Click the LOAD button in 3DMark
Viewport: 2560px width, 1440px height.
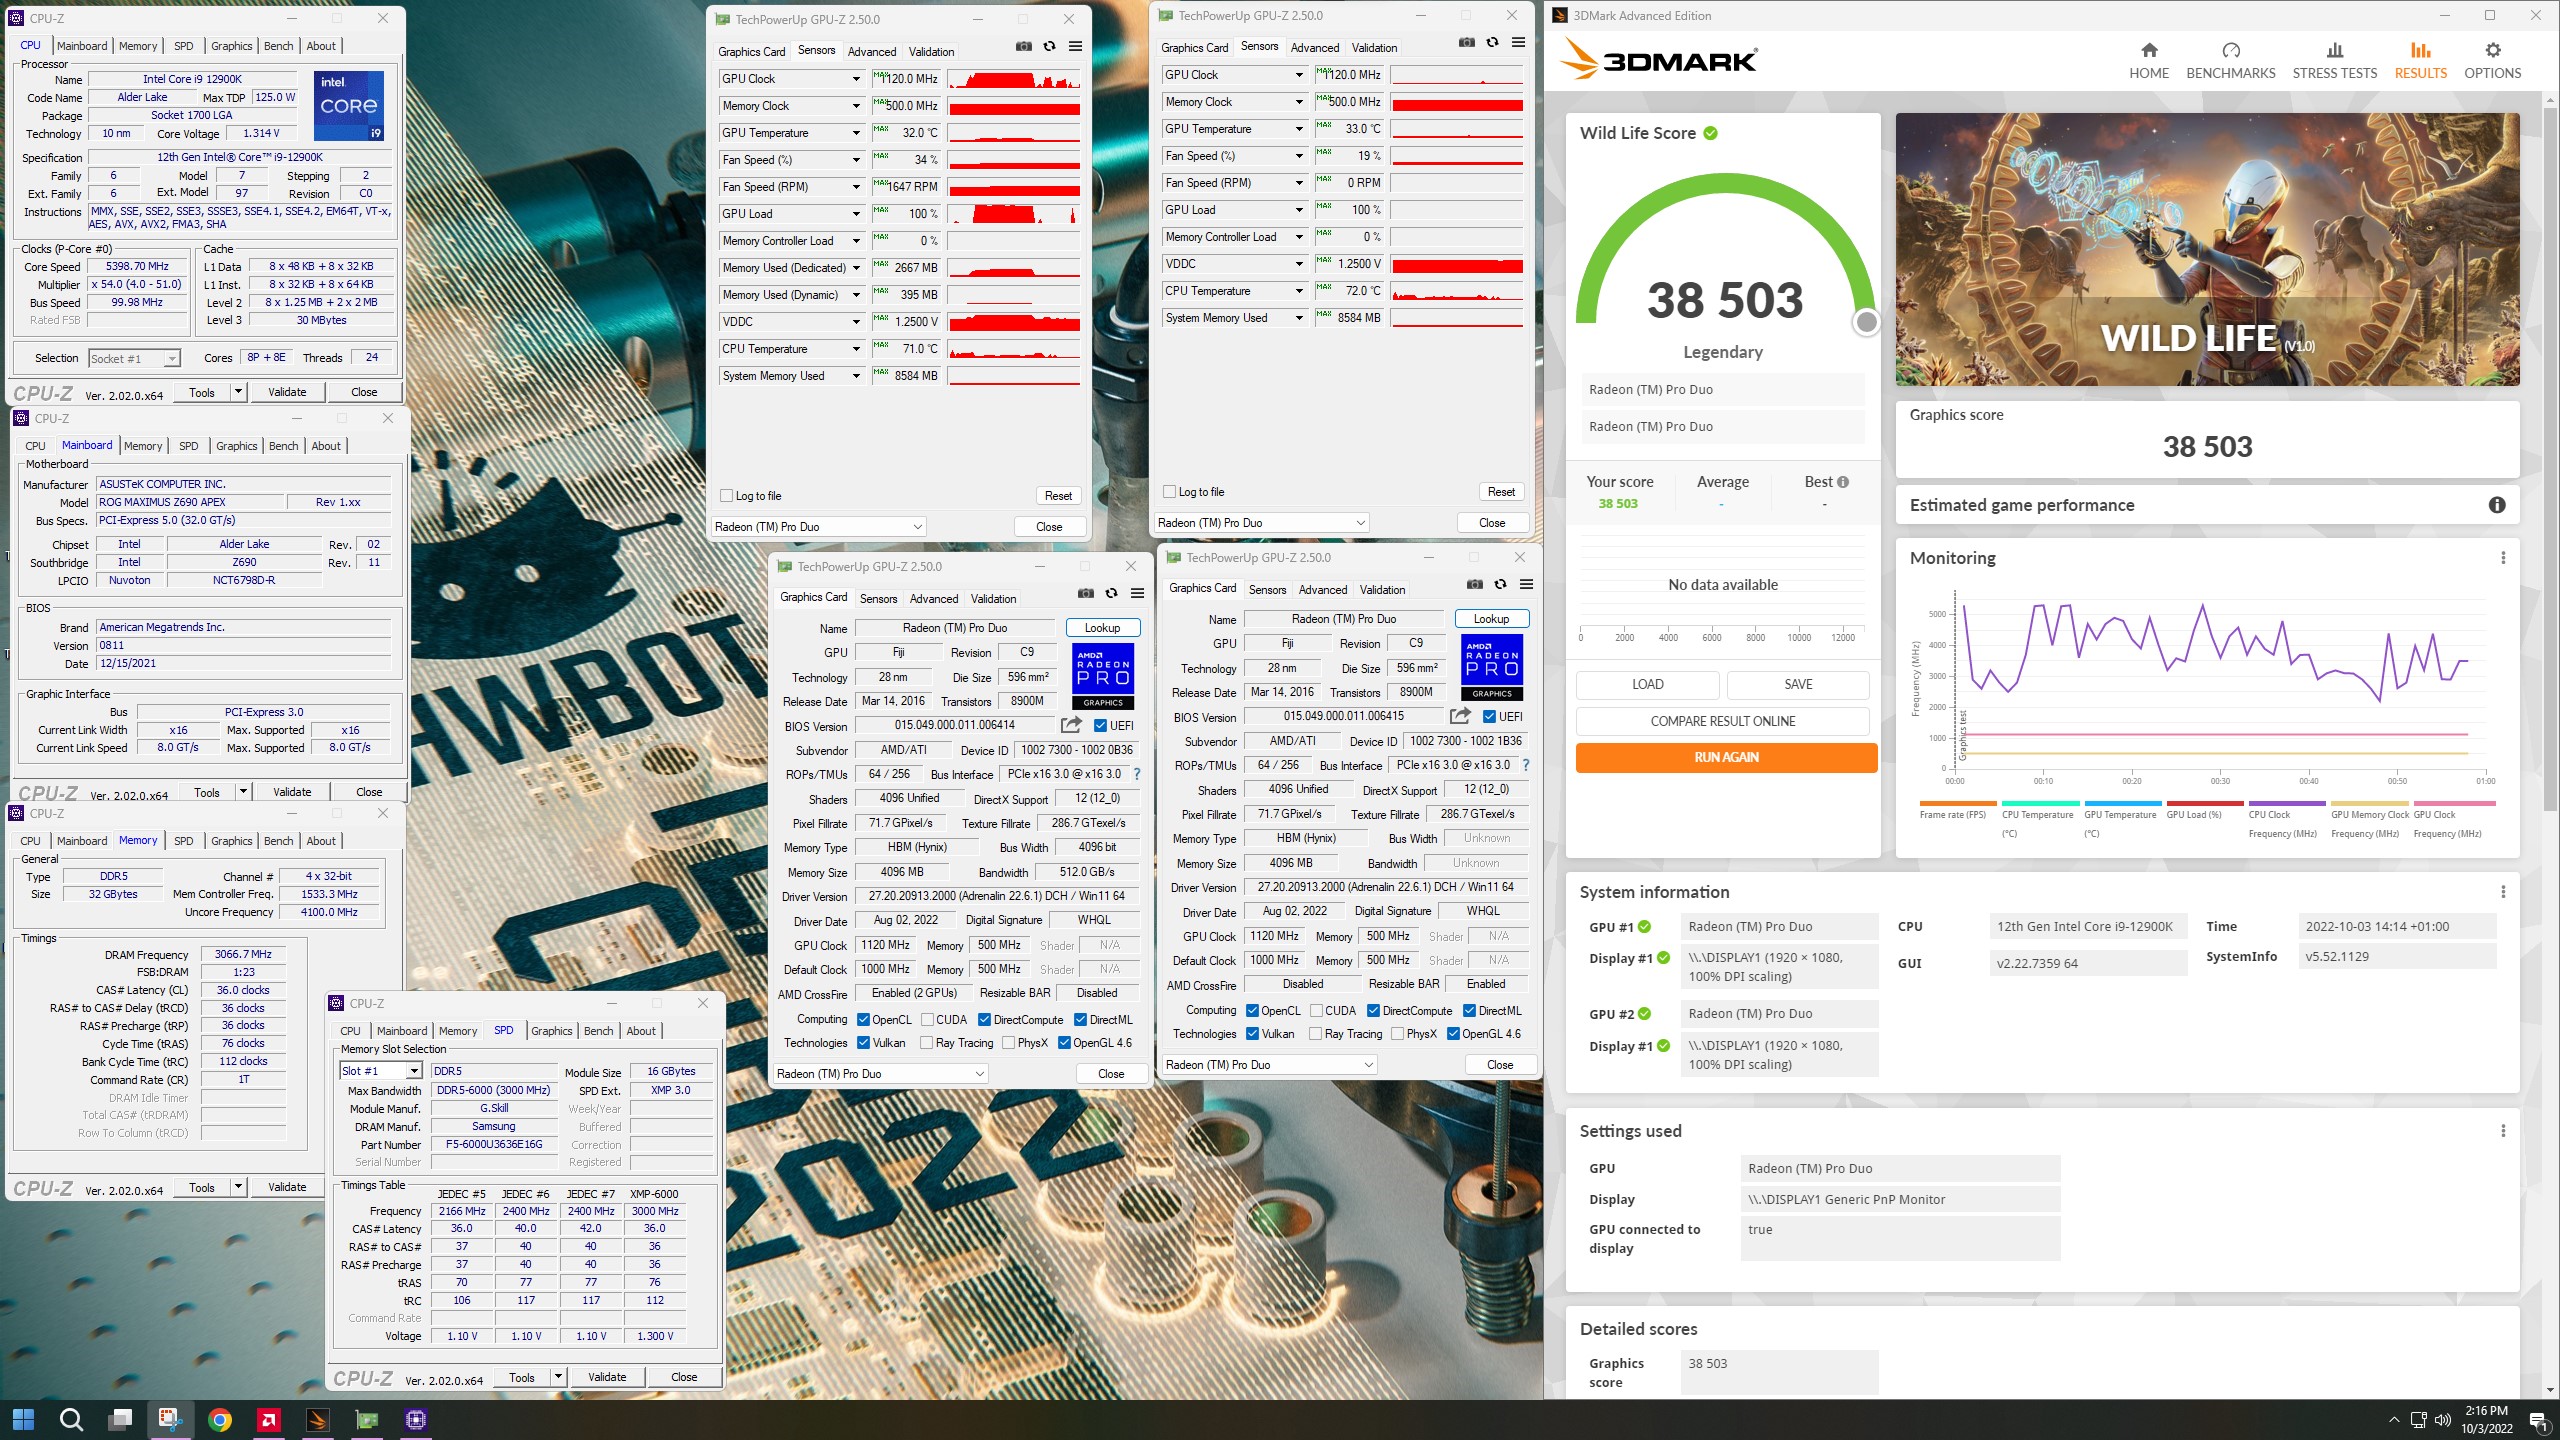1647,685
